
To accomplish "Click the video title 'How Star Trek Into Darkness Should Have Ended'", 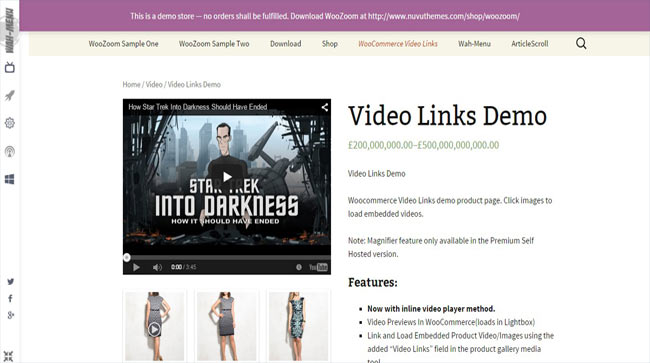I will pos(198,107).
